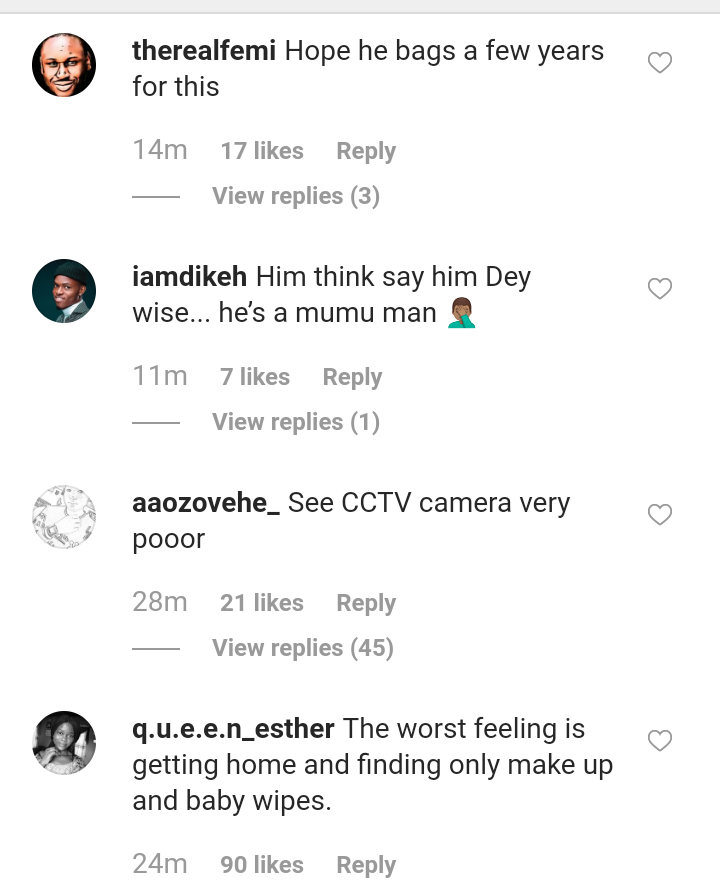View 21 likes on aaozovehe_'s comment
This screenshot has height=895, width=720.
click(x=262, y=603)
